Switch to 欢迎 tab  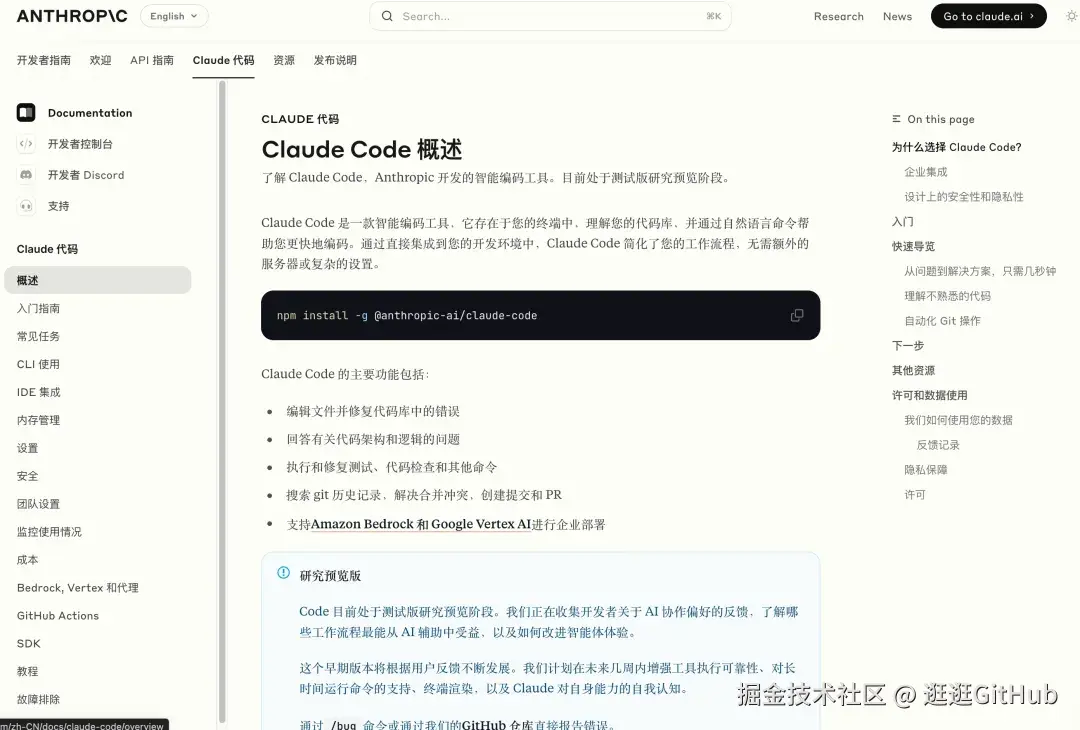click(101, 60)
